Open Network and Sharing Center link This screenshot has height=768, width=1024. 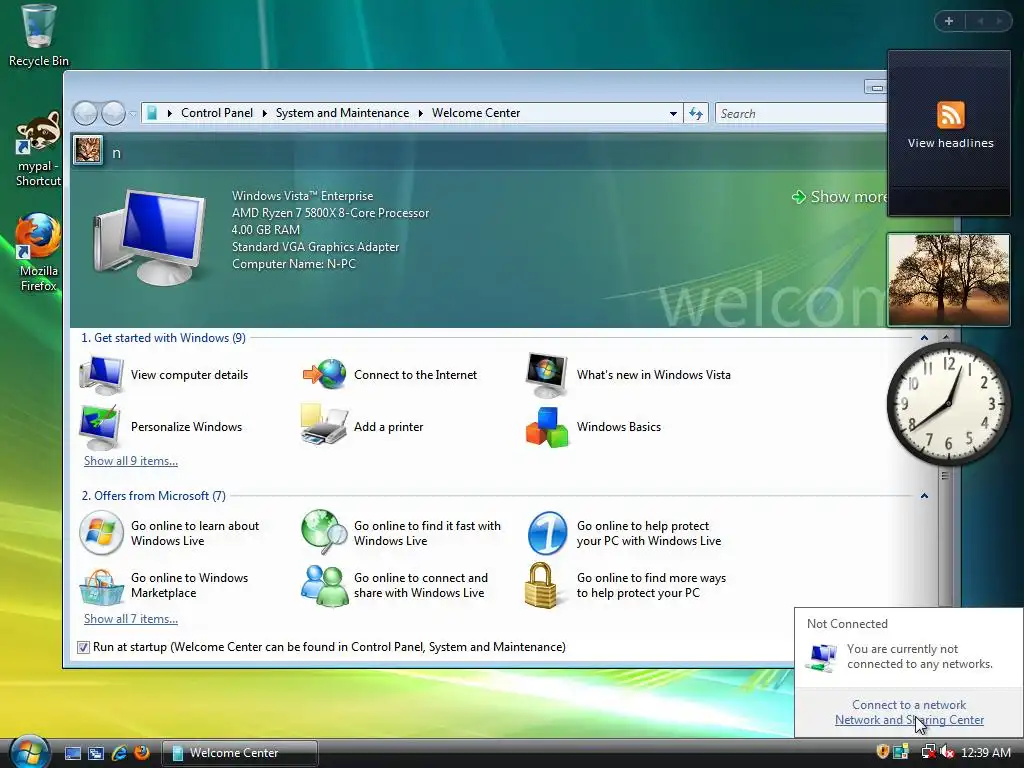click(x=909, y=720)
